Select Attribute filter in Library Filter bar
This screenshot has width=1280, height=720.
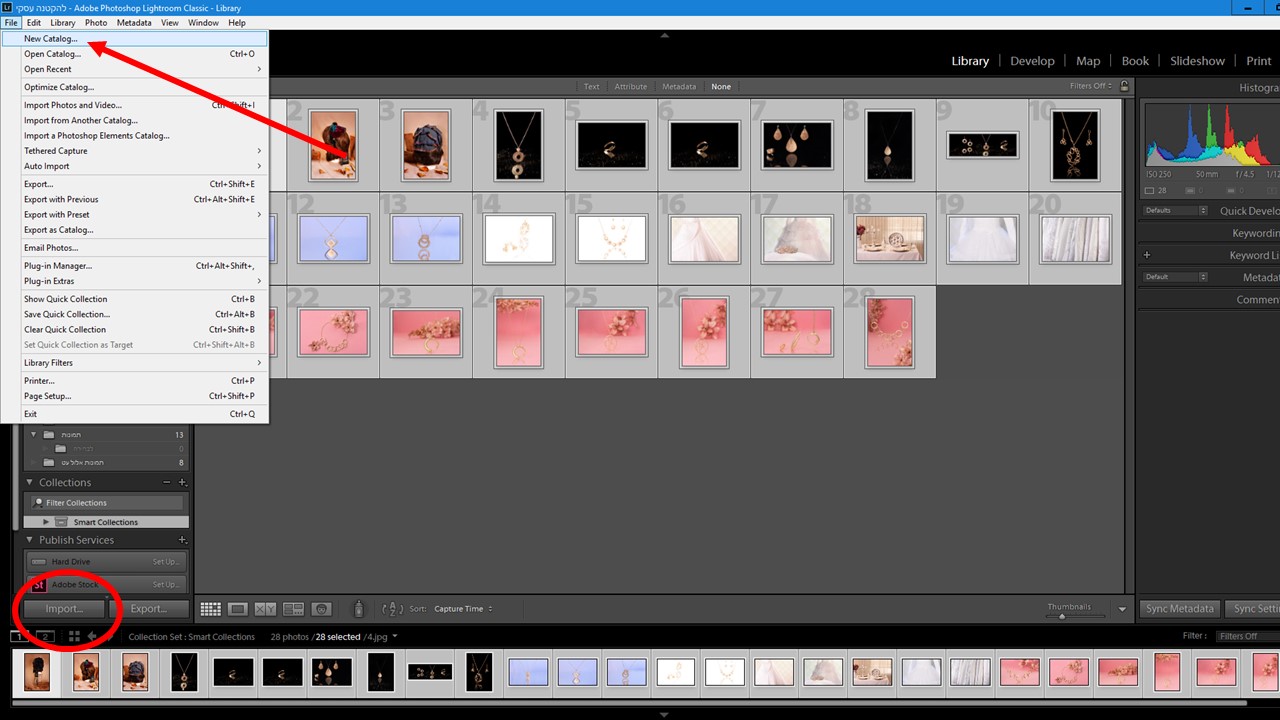click(631, 87)
